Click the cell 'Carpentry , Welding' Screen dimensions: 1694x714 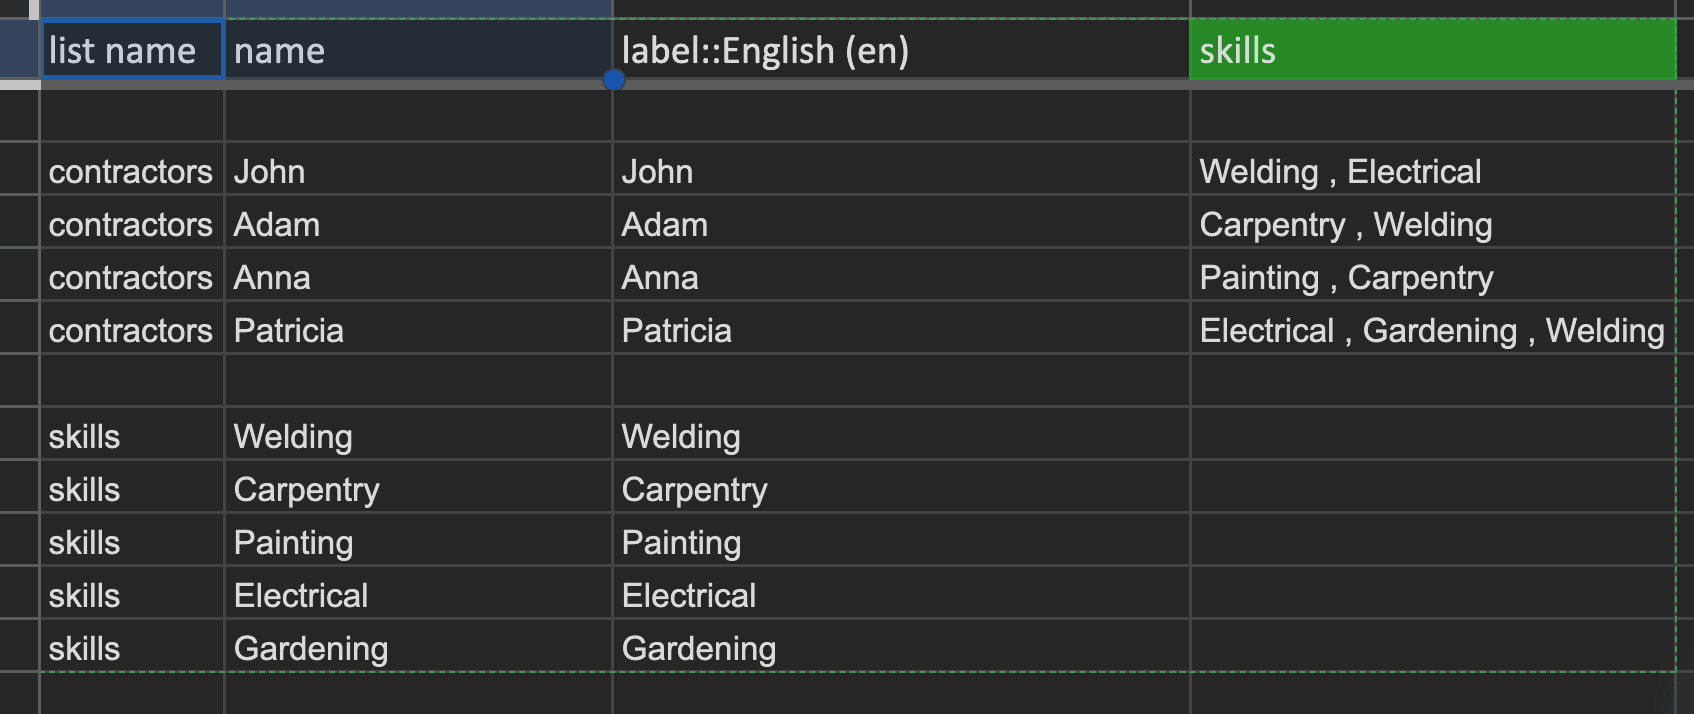tap(1433, 222)
